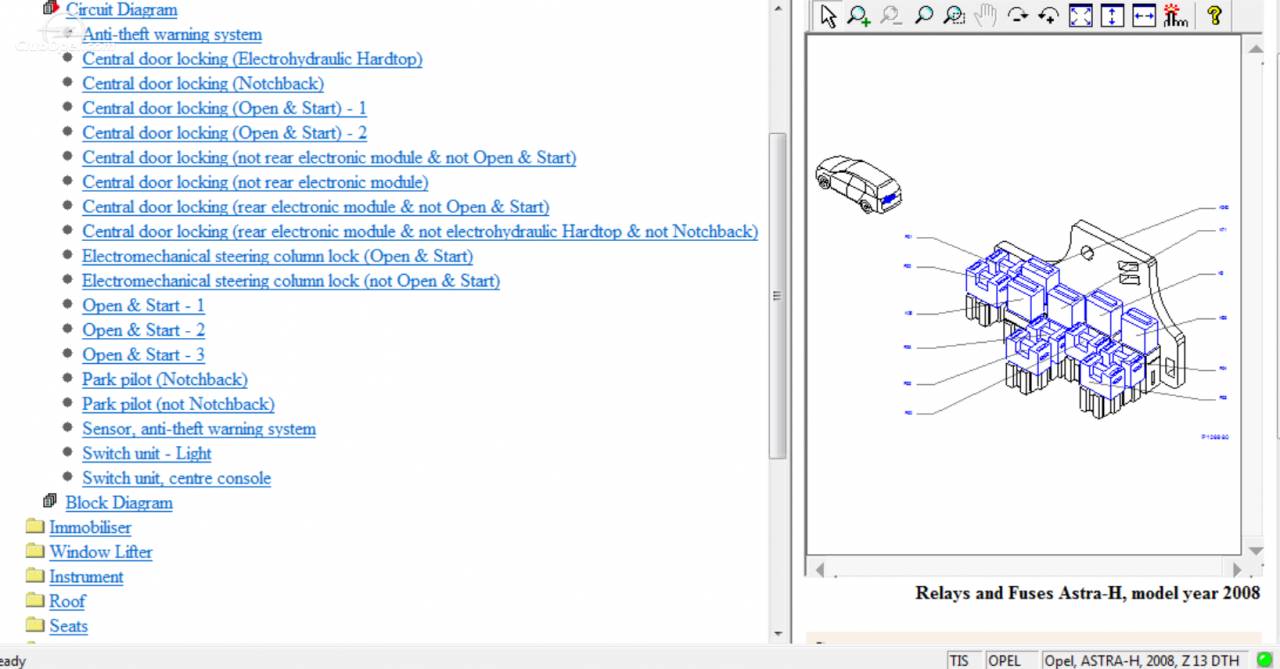The height and width of the screenshot is (669, 1280).
Task: Click the relay and fuse box drawing
Action: click(1075, 320)
